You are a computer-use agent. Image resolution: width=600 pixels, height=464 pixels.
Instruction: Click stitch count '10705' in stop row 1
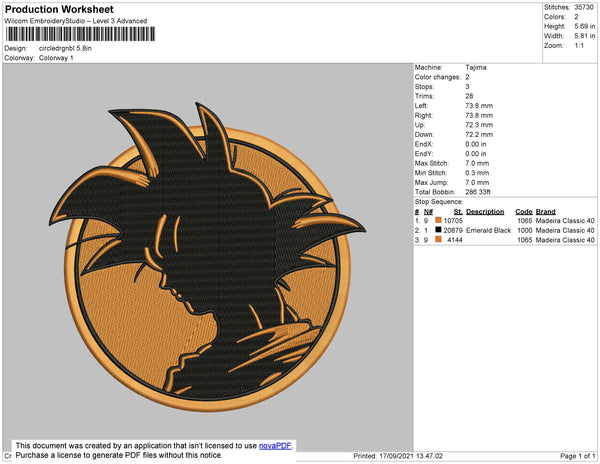pyautogui.click(x=453, y=221)
